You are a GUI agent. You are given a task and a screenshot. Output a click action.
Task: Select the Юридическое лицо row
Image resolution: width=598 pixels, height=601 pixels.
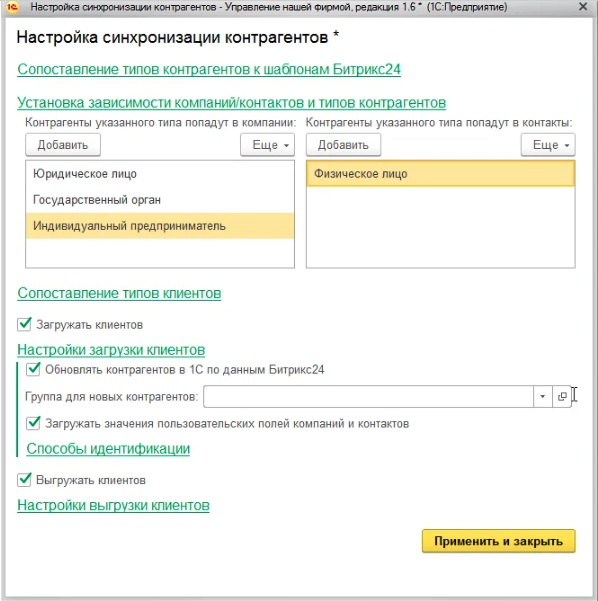click(x=160, y=174)
